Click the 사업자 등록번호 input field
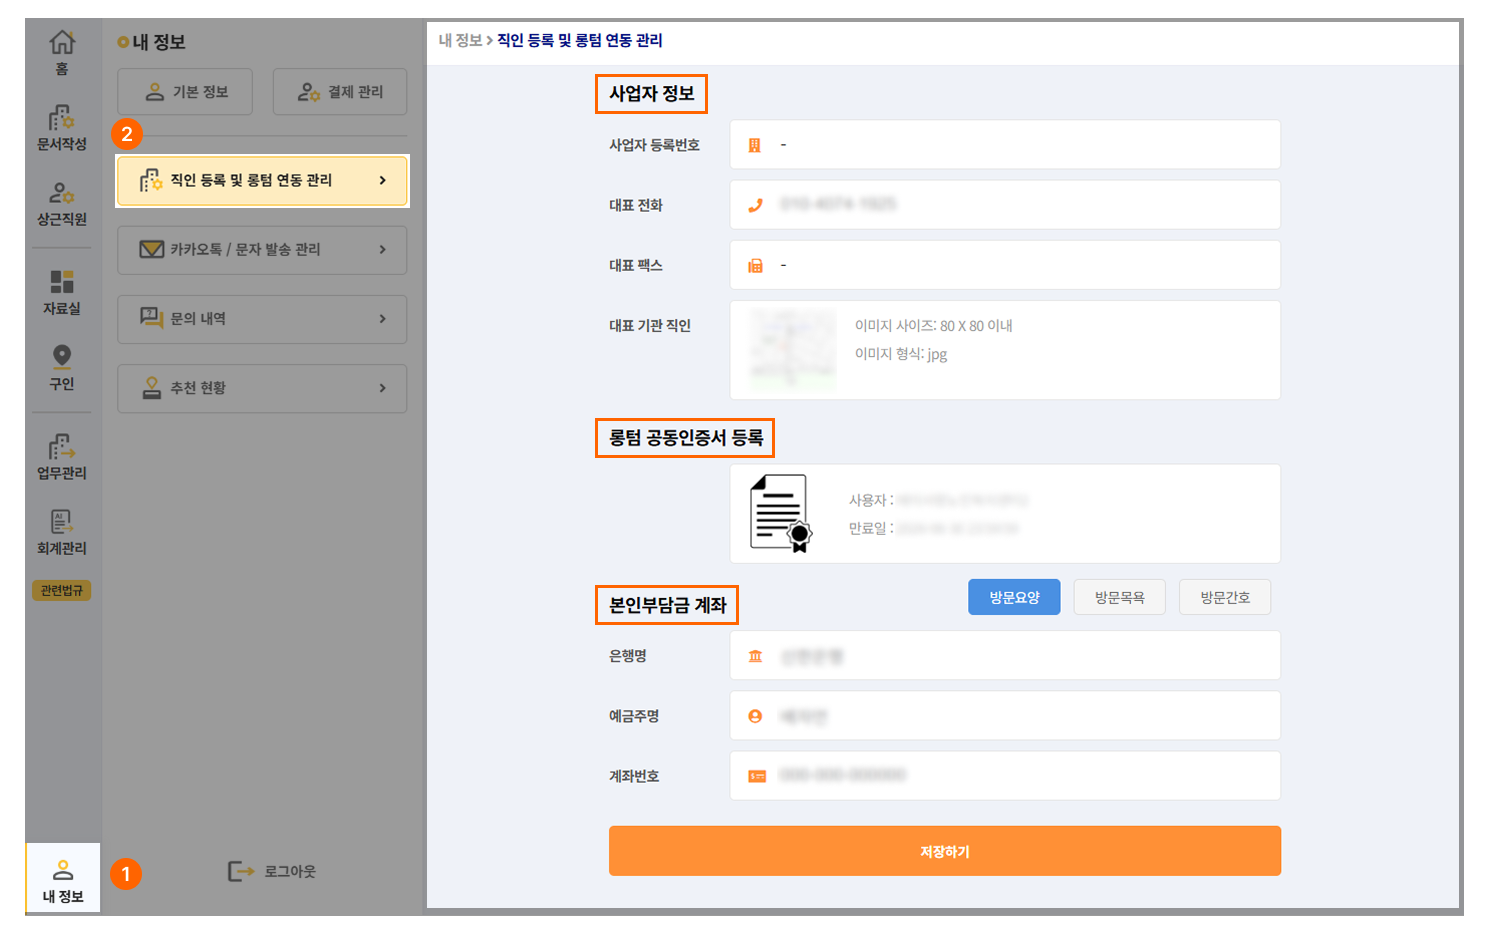The height and width of the screenshot is (933, 1489). tap(1005, 145)
